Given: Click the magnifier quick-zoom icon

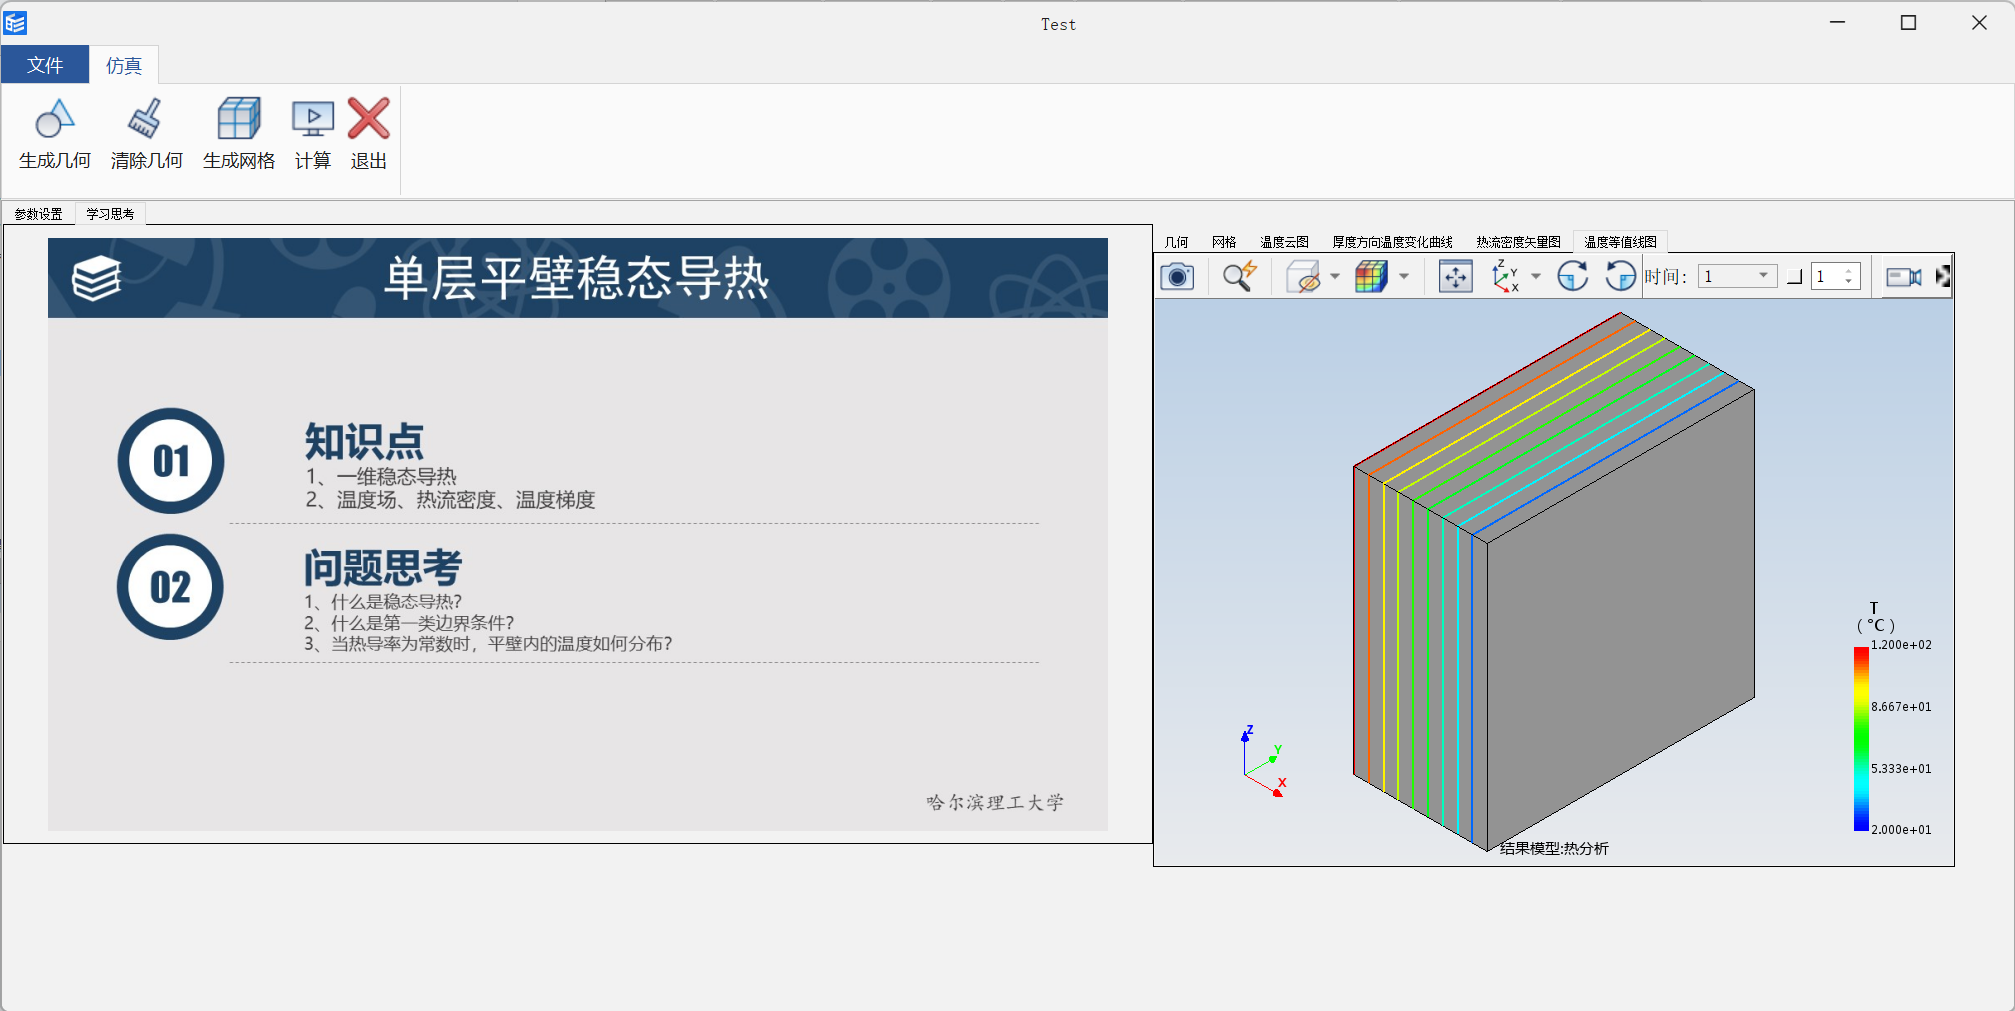Looking at the screenshot, I should (1240, 276).
